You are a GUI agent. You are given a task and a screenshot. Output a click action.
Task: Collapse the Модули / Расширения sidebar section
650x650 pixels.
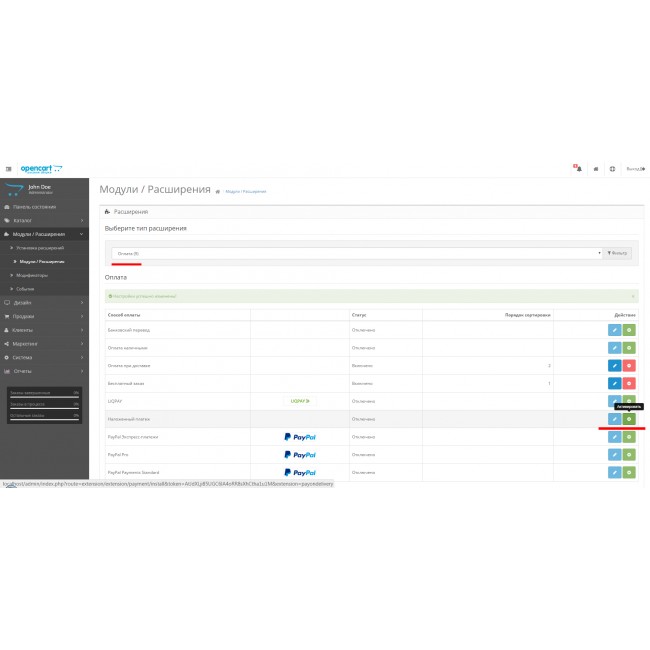pos(45,234)
